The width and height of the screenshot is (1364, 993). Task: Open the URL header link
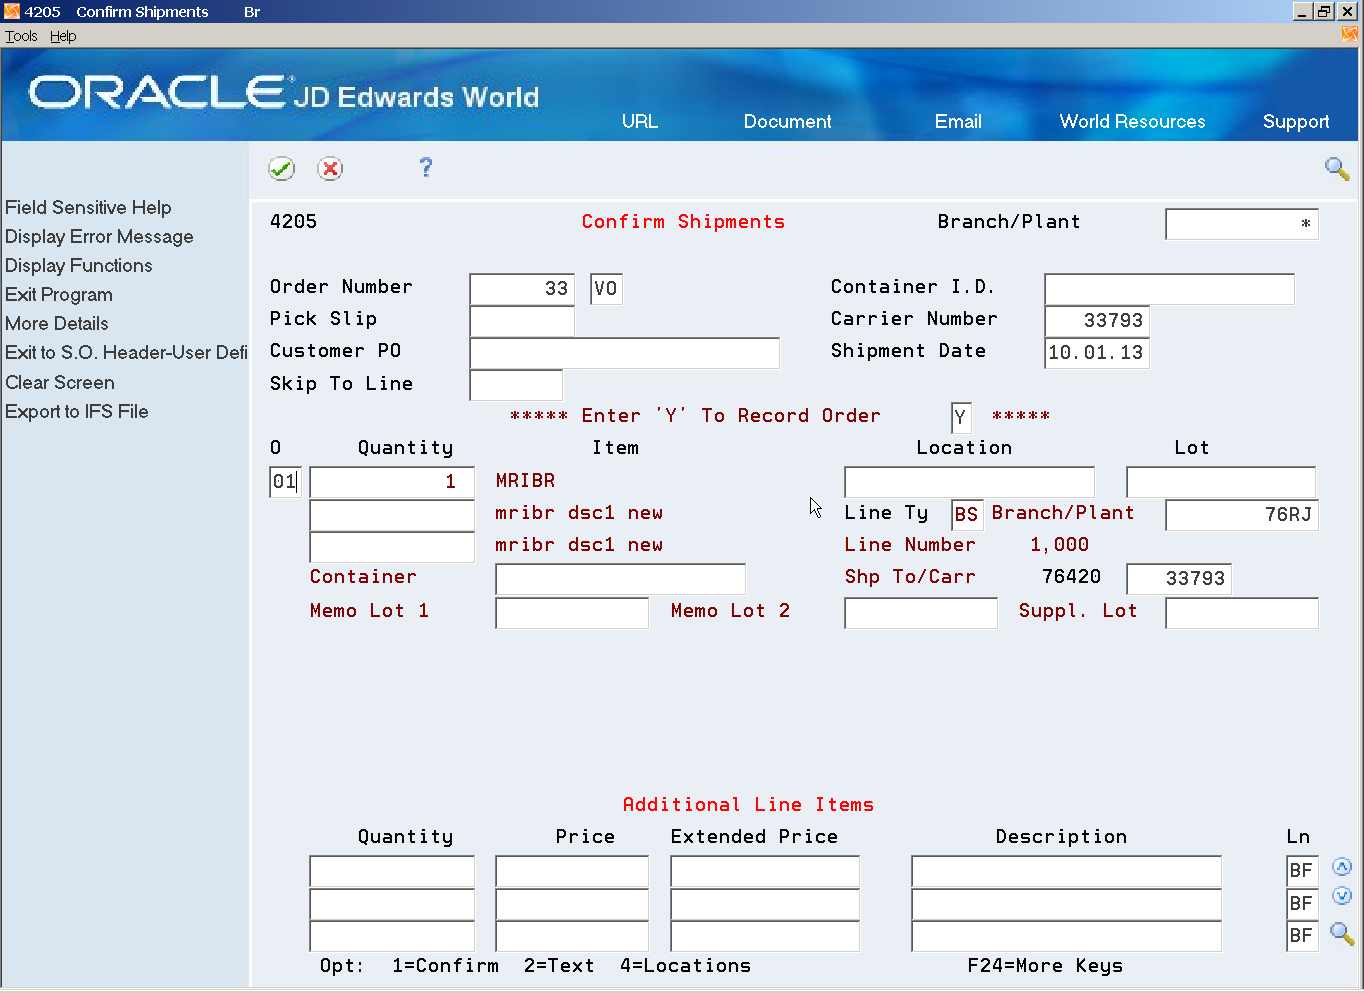pos(640,121)
